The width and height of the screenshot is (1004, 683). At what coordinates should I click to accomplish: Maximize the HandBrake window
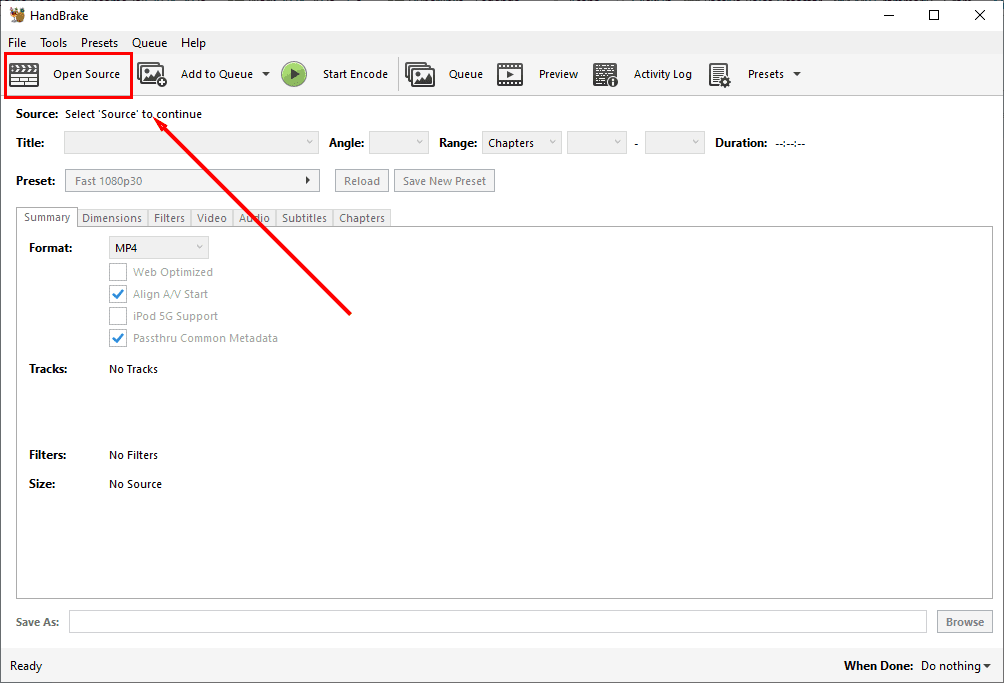(x=934, y=15)
